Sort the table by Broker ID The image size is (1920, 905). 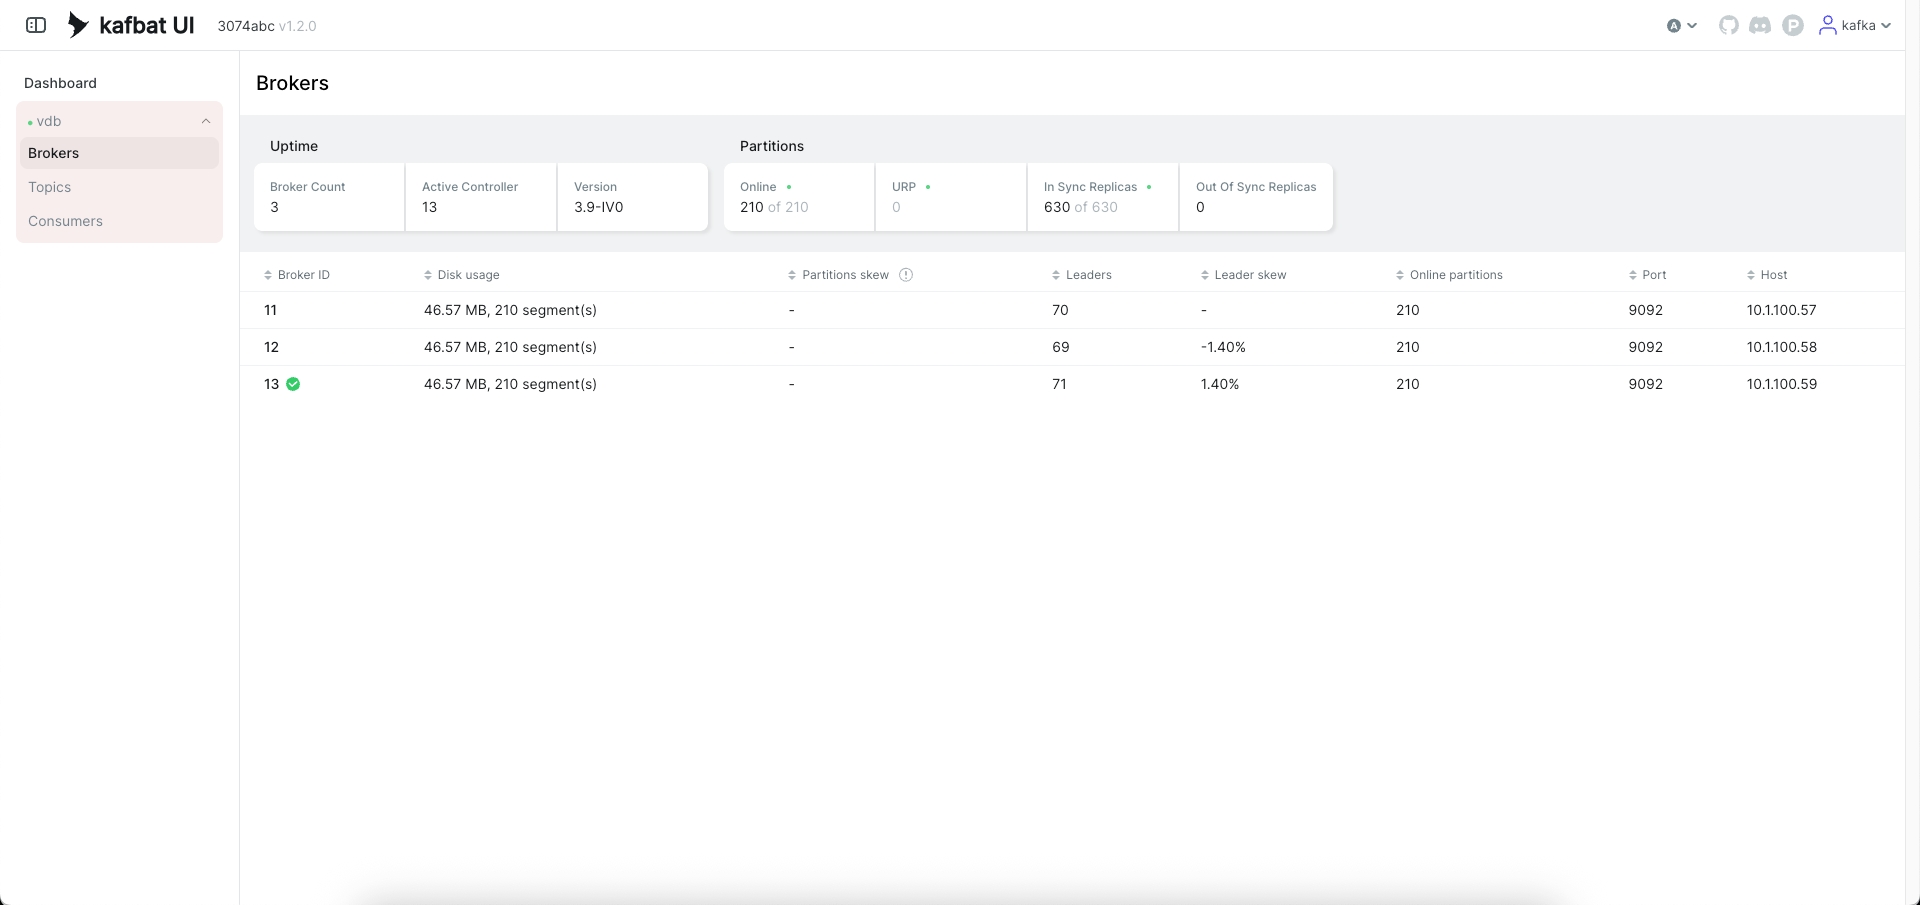click(268, 274)
